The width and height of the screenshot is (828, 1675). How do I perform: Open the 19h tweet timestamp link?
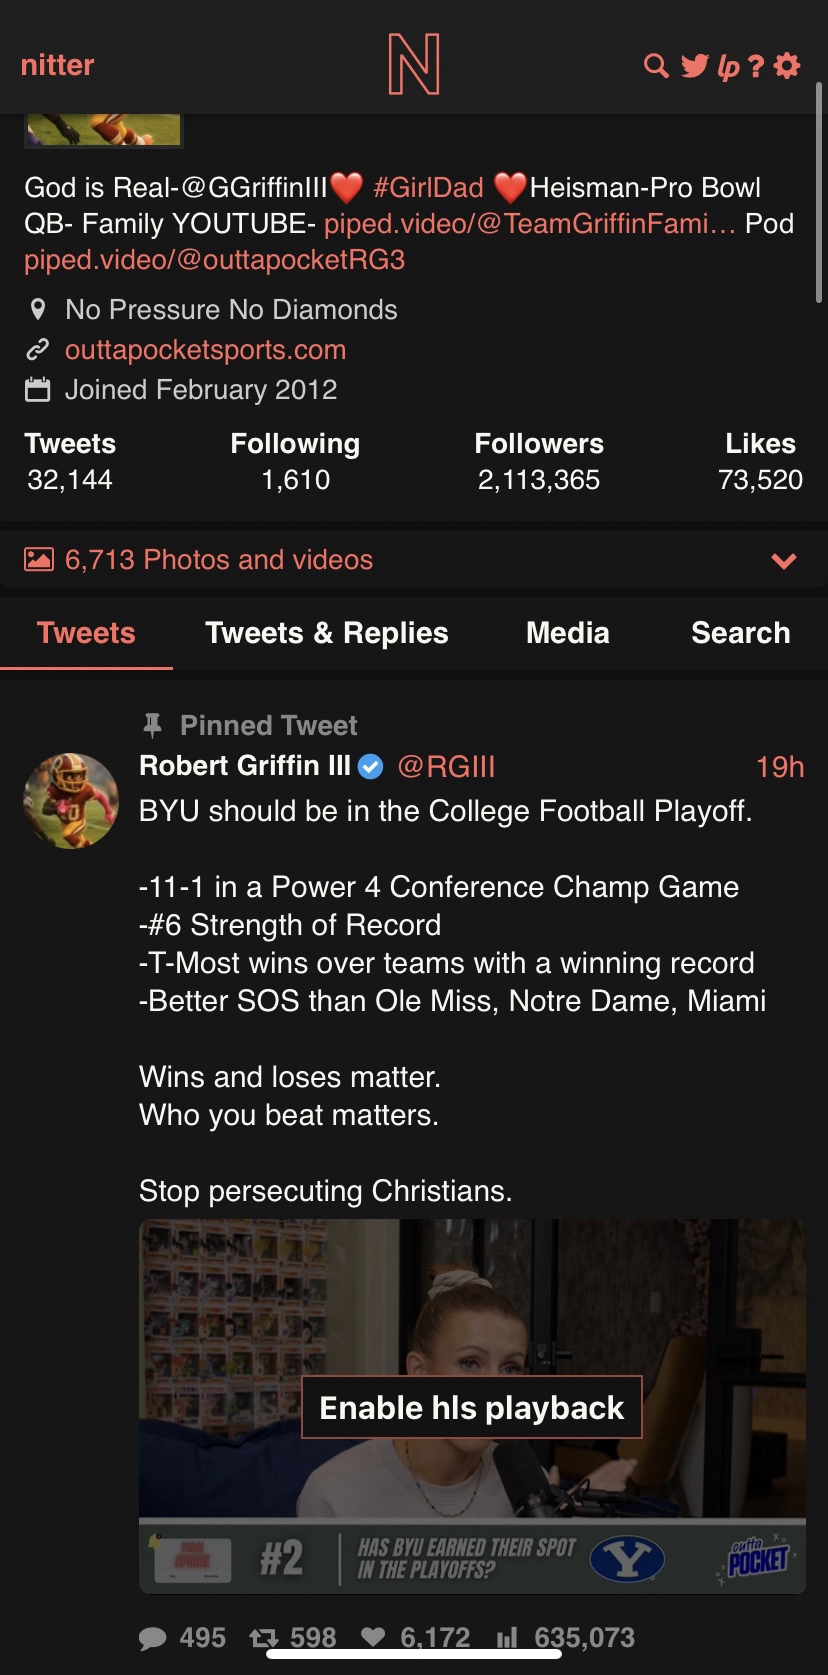779,767
